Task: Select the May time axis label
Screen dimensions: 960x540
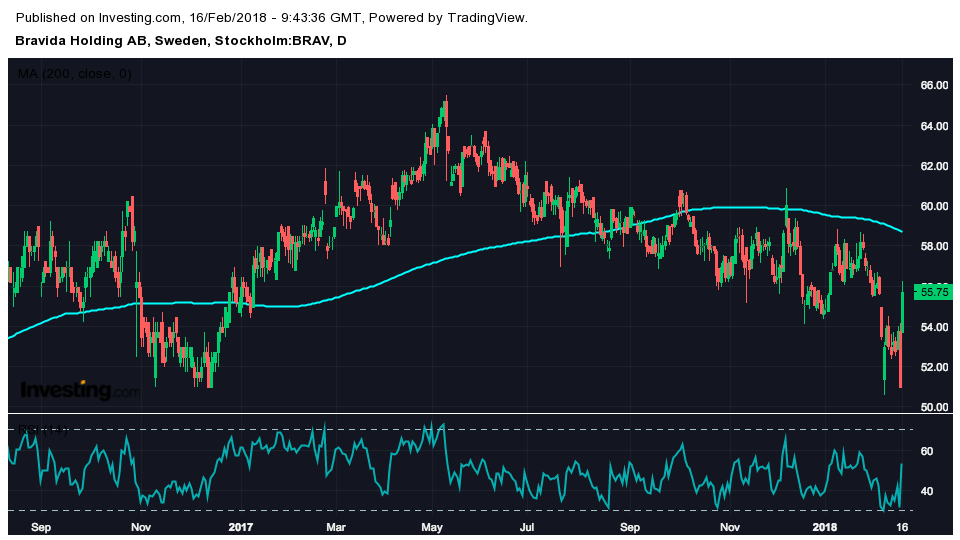Action: pyautogui.click(x=432, y=527)
